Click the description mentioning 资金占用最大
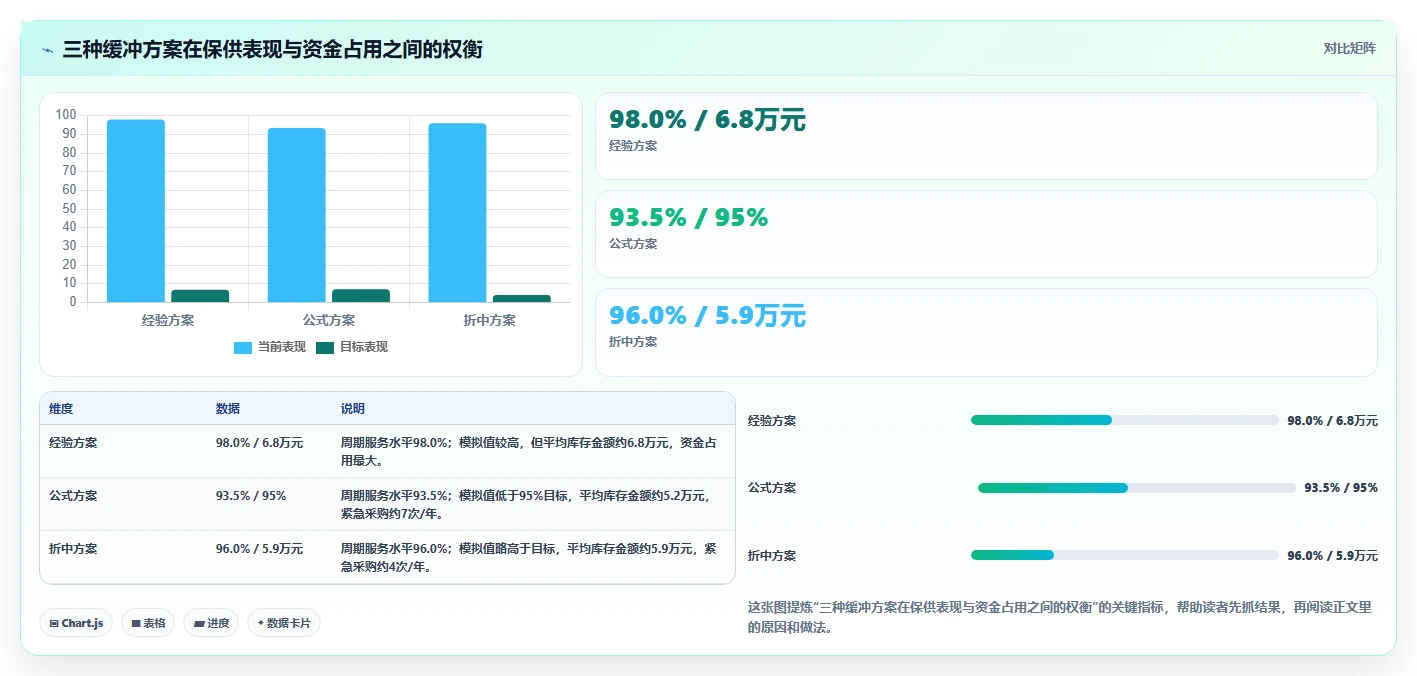Viewport: 1417px width, 676px height. [529, 451]
